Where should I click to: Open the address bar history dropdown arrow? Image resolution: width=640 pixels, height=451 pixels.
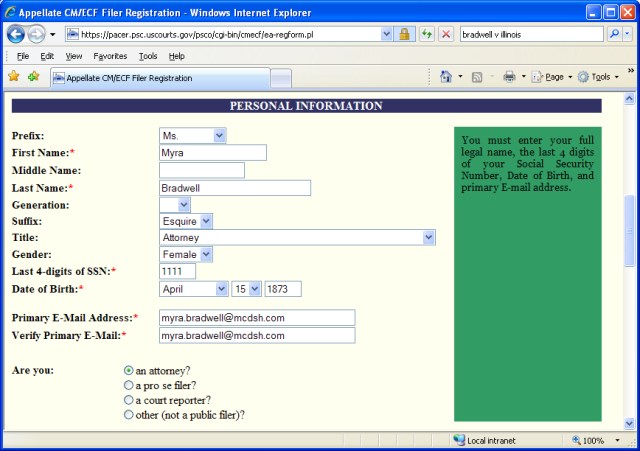point(387,34)
